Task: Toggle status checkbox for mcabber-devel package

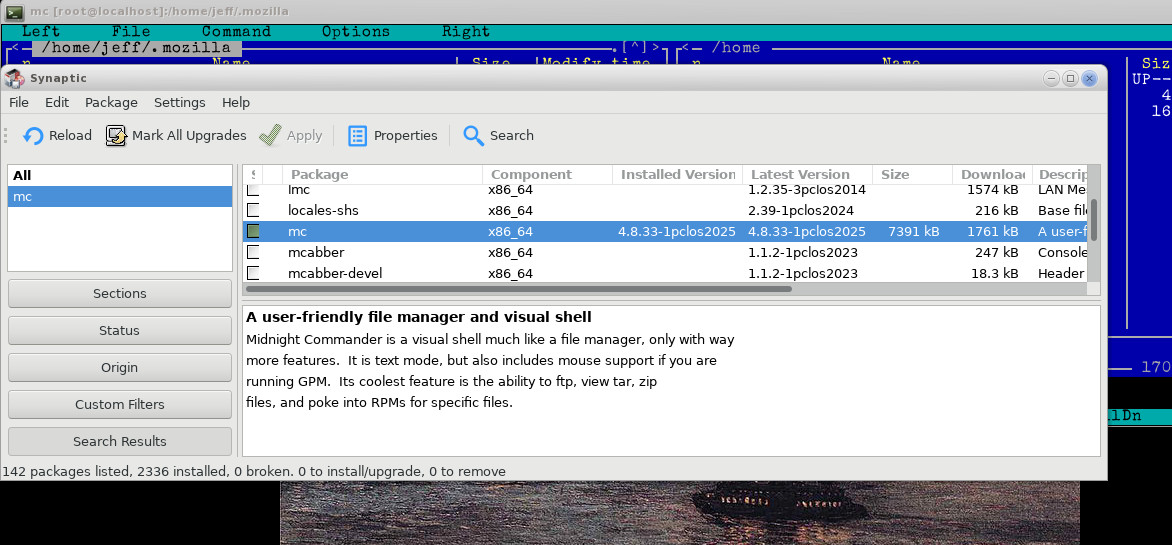Action: 253,273
